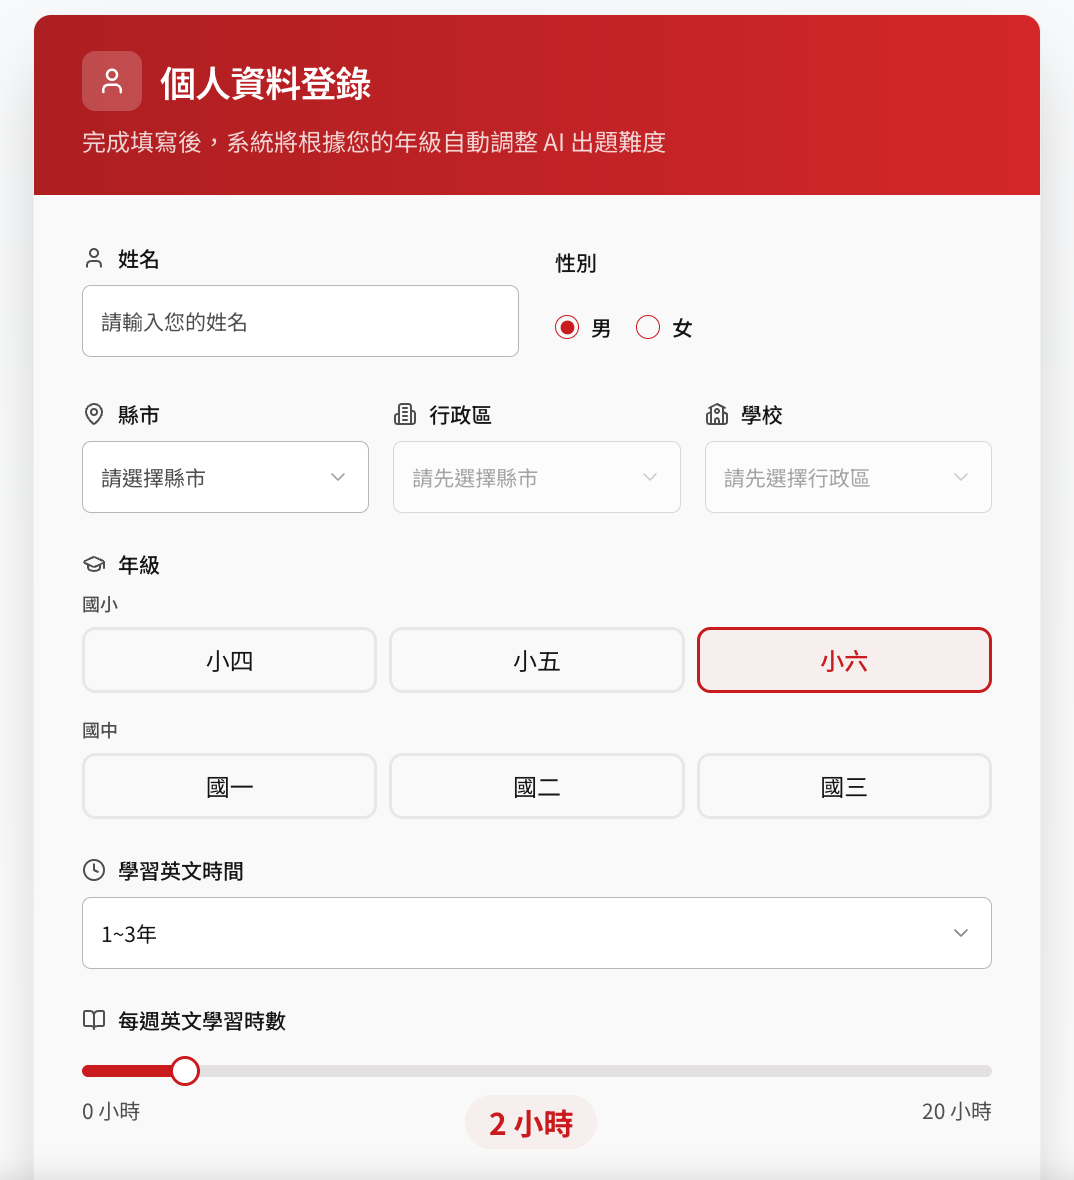Click the map pin icon beside 縣市
Screen dimensions: 1074x1180
click(94, 415)
